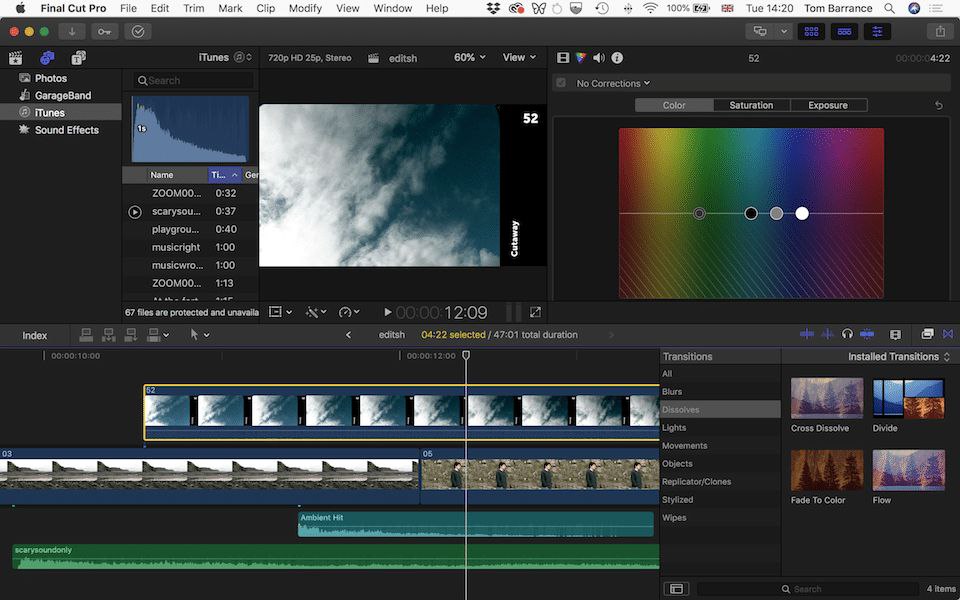Image resolution: width=960 pixels, height=600 pixels.
Task: Click the white highlights color puck
Action: pyautogui.click(x=802, y=213)
